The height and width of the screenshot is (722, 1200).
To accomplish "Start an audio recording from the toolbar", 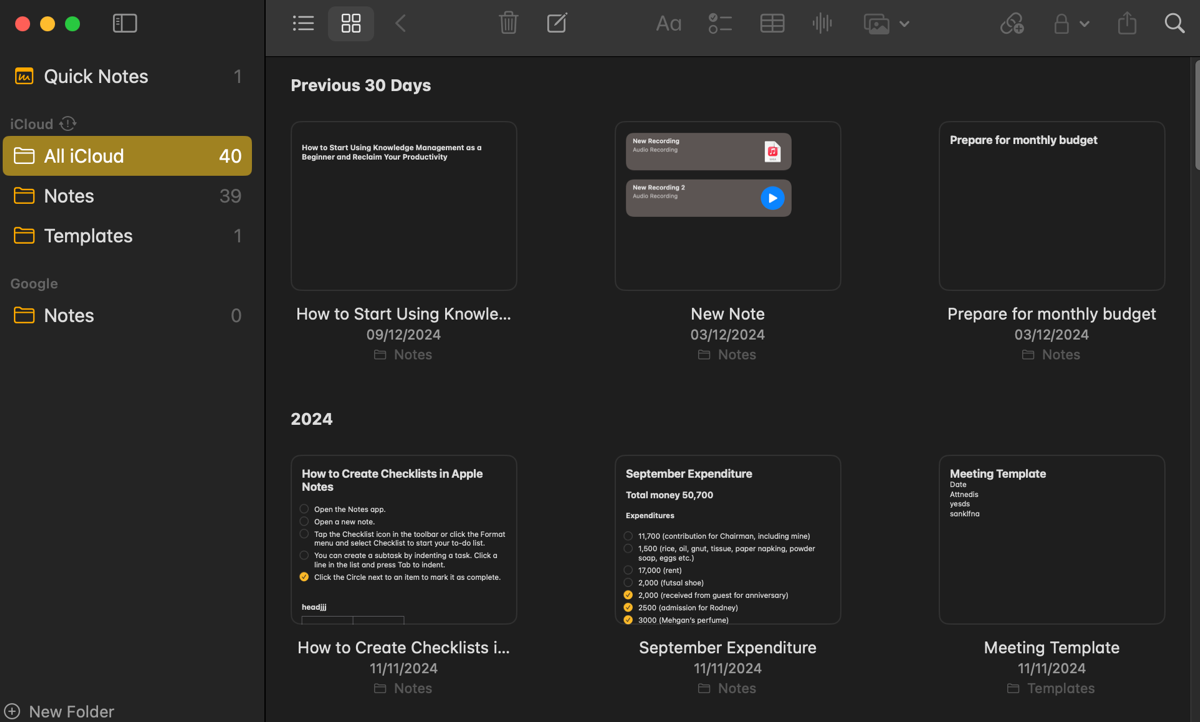I will pos(822,23).
